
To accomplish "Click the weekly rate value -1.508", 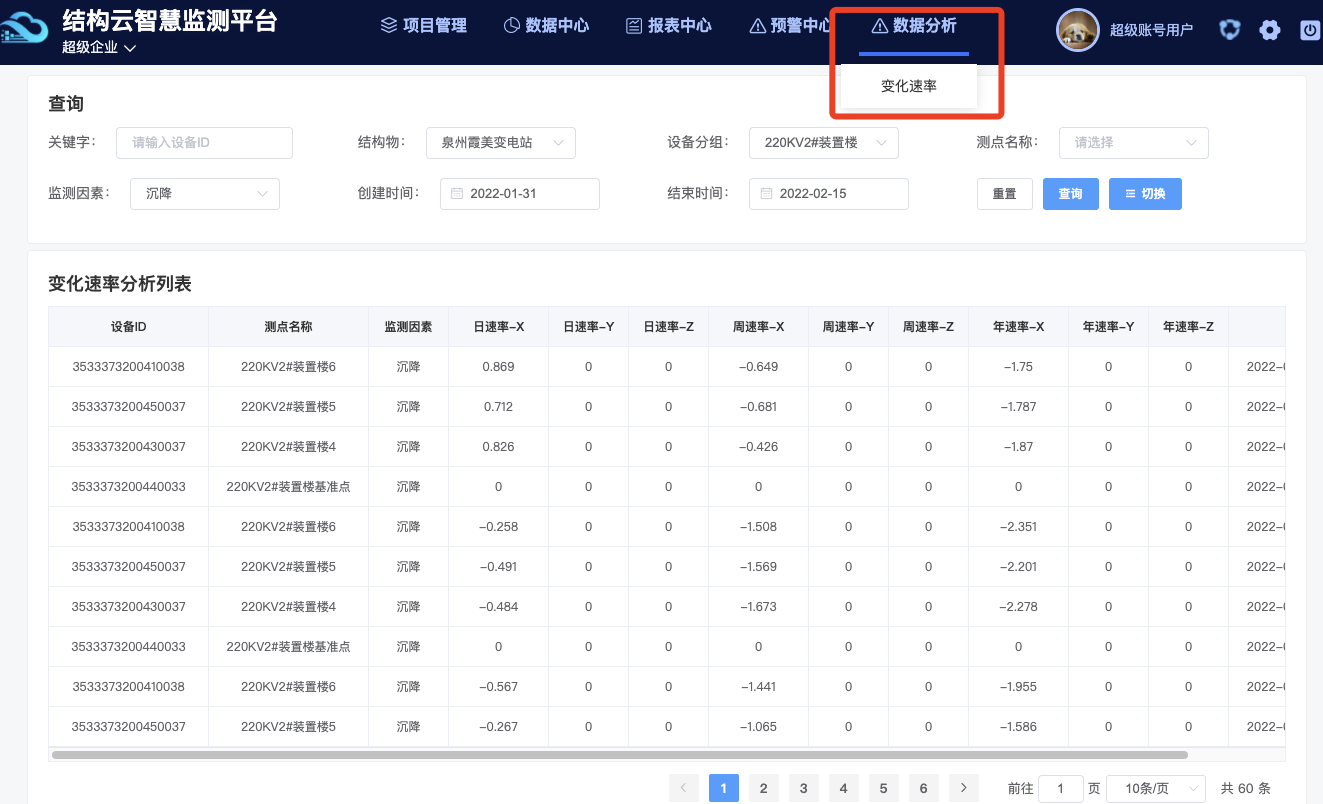I will point(758,527).
